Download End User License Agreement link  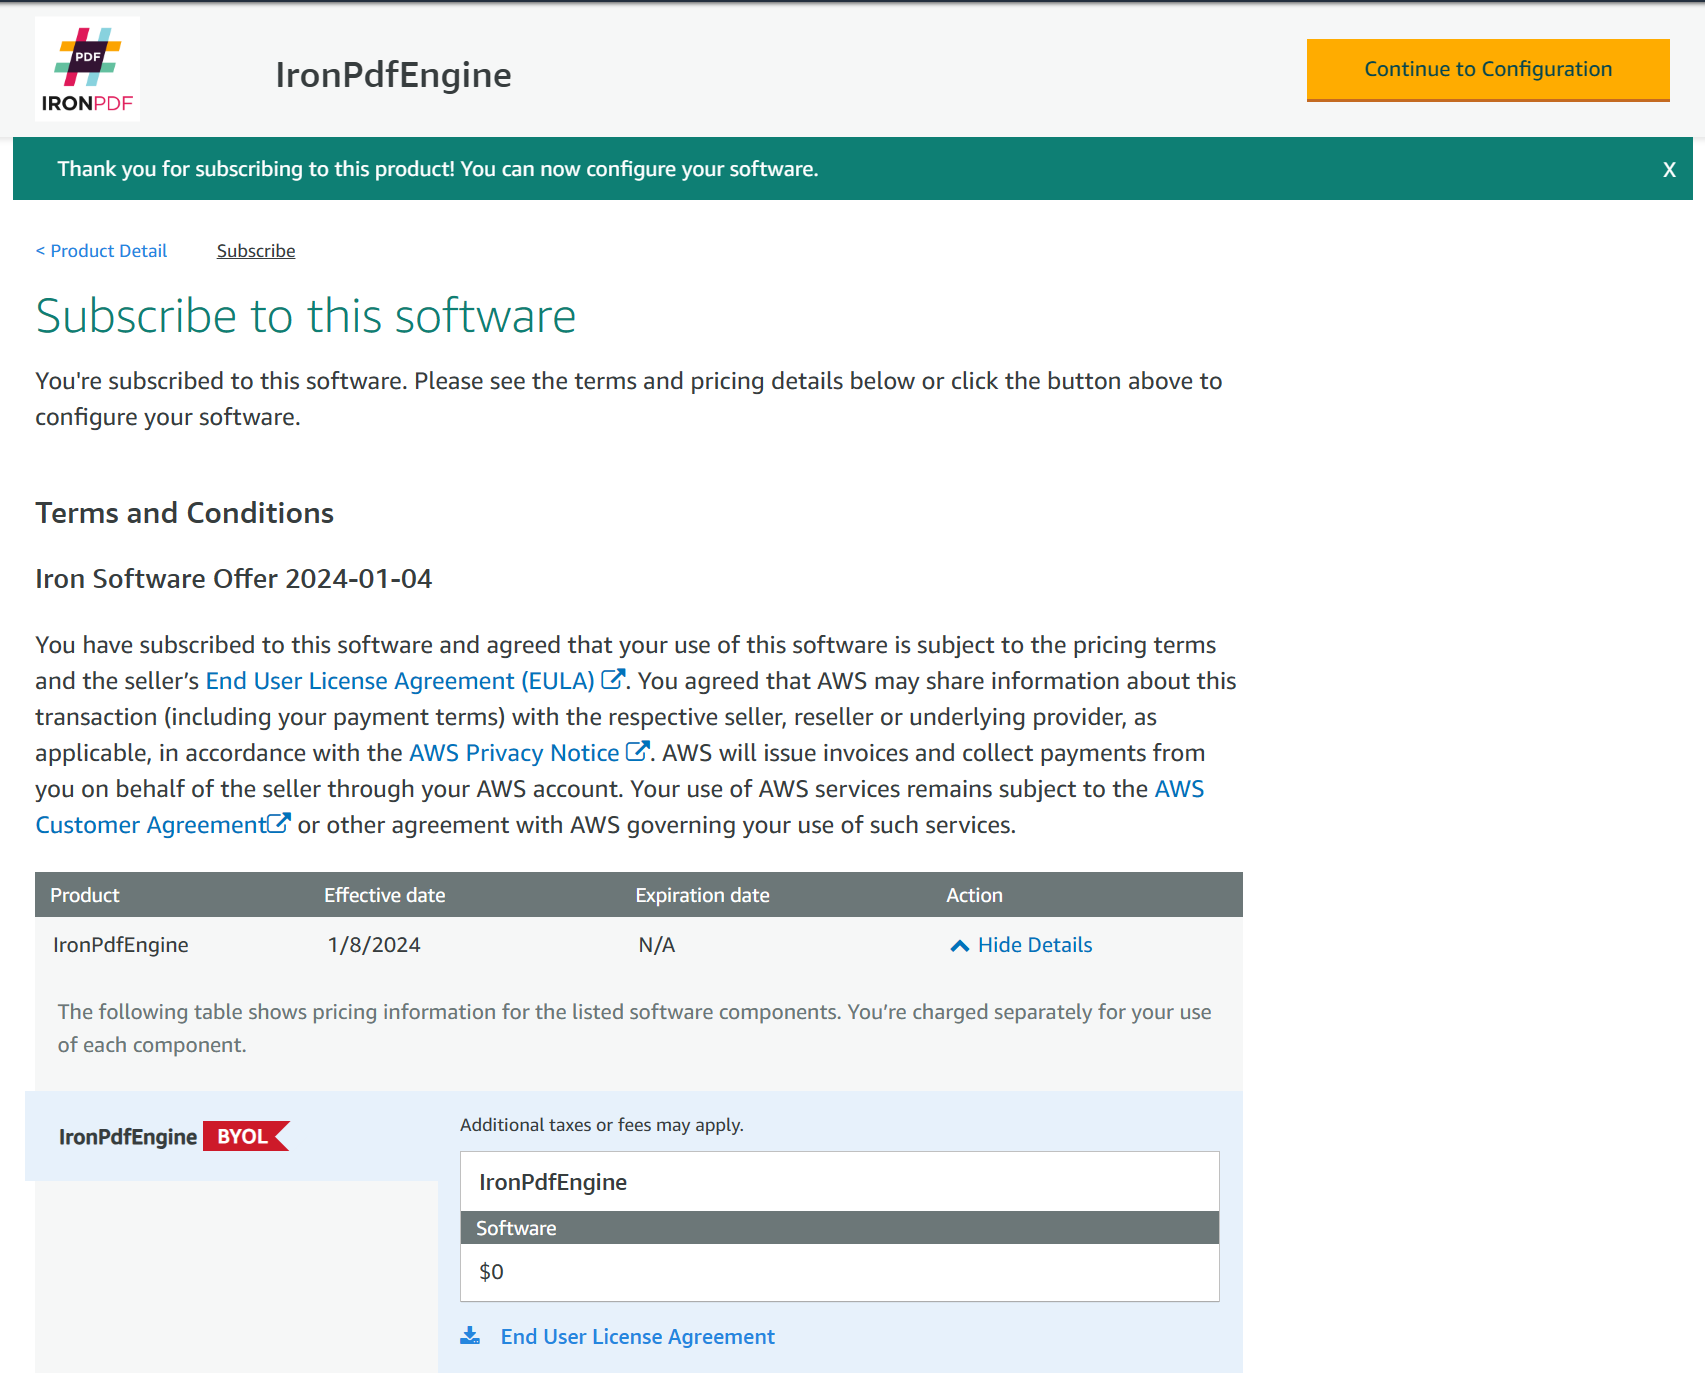coord(637,1337)
